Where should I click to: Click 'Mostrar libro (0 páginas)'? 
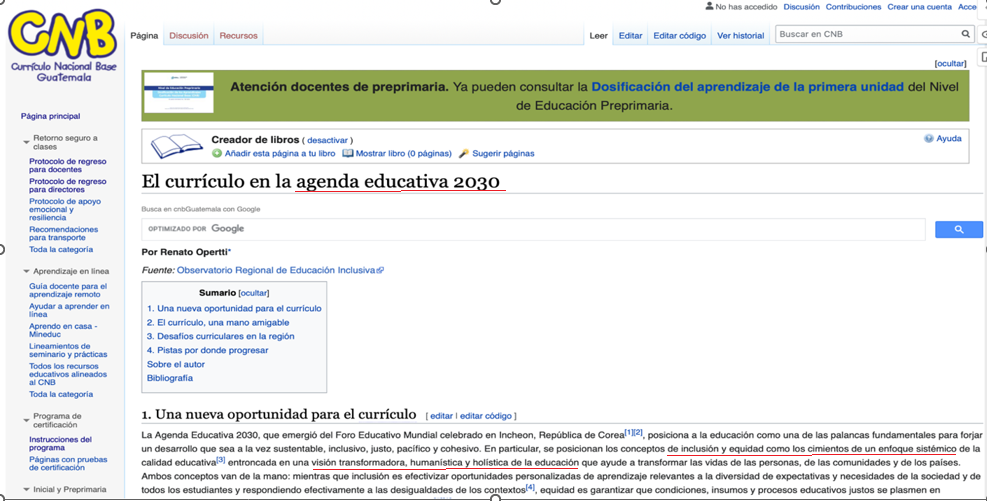403,154
